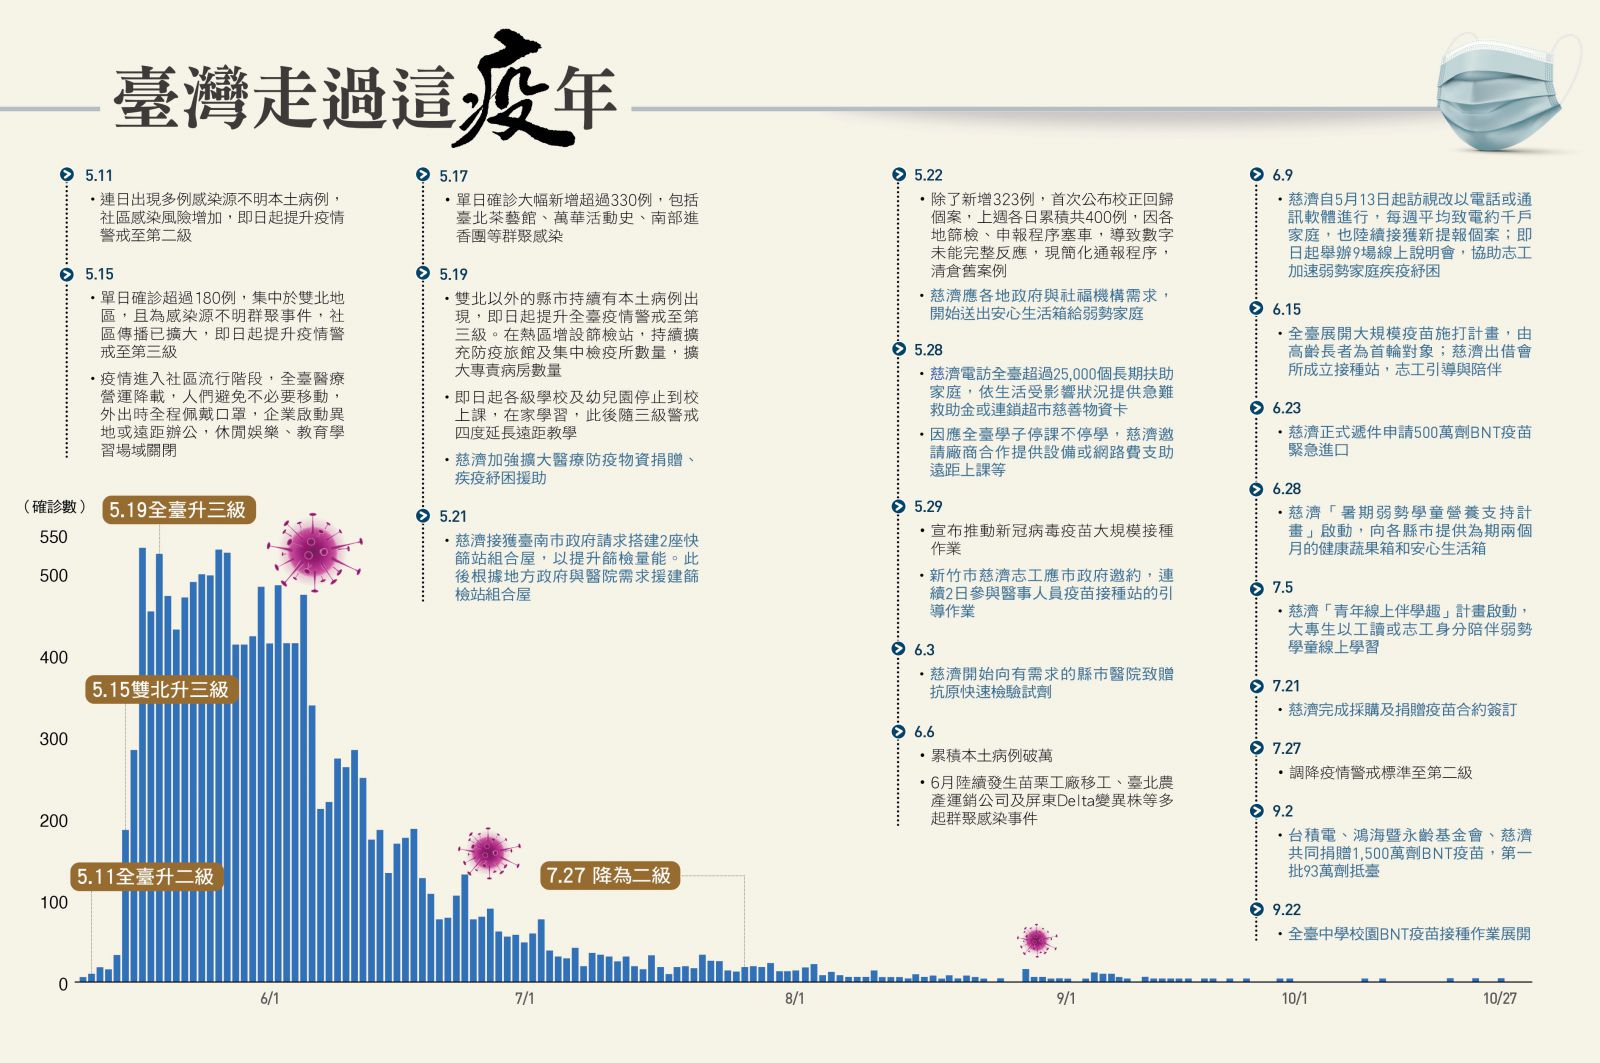1600x1063 pixels.
Task: Click the text '慈濟完成採購及捐贈疫苗合約簽訂'
Action: coord(1402,710)
